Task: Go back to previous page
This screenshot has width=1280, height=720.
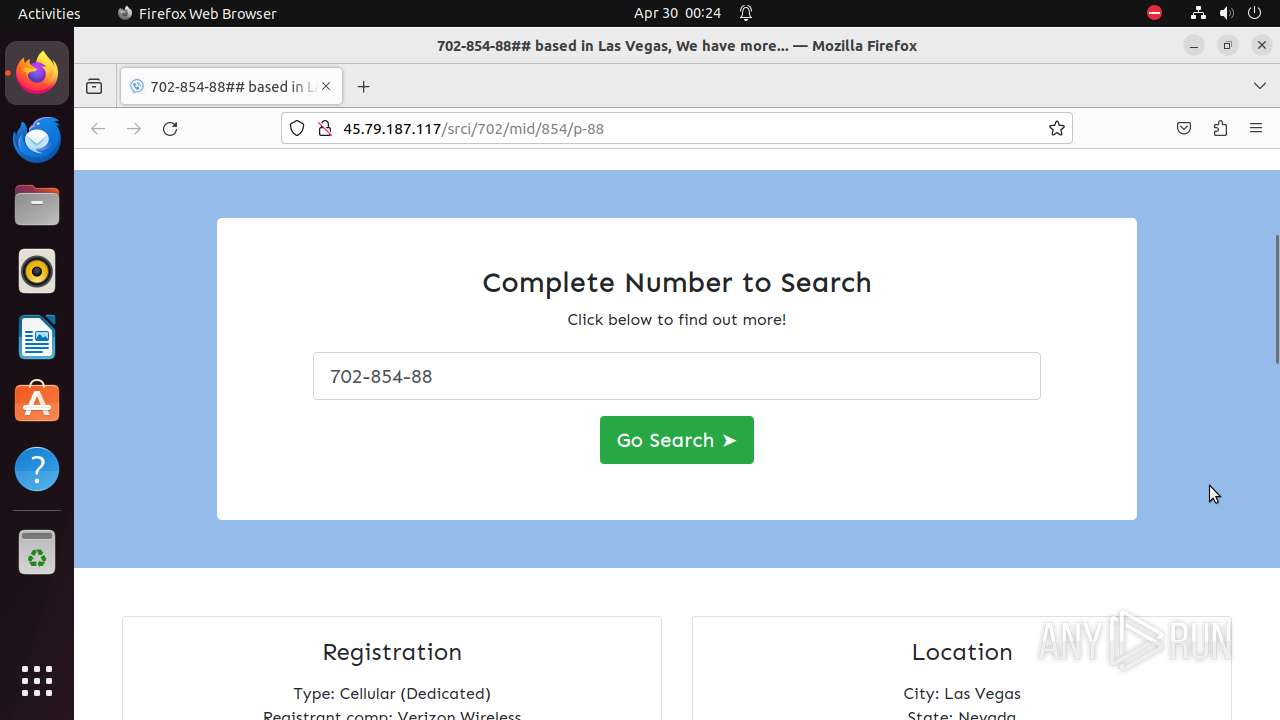Action: click(x=98, y=128)
